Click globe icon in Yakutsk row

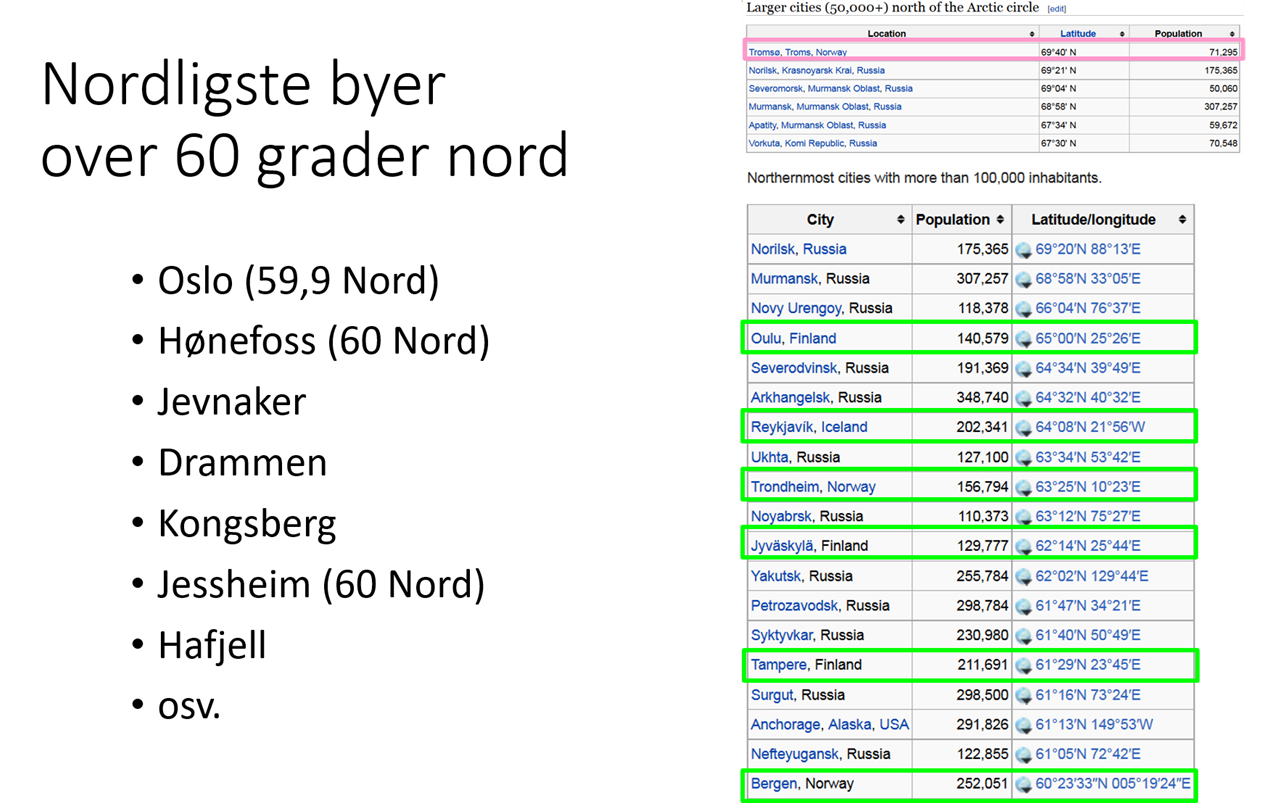point(1024,576)
